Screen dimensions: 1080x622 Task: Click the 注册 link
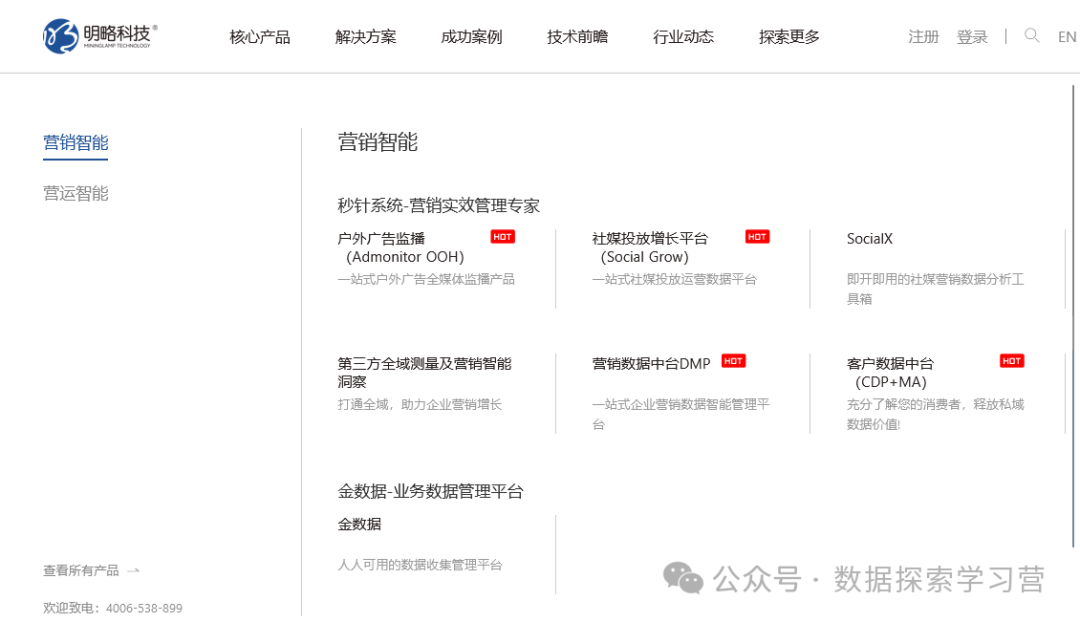[x=923, y=37]
